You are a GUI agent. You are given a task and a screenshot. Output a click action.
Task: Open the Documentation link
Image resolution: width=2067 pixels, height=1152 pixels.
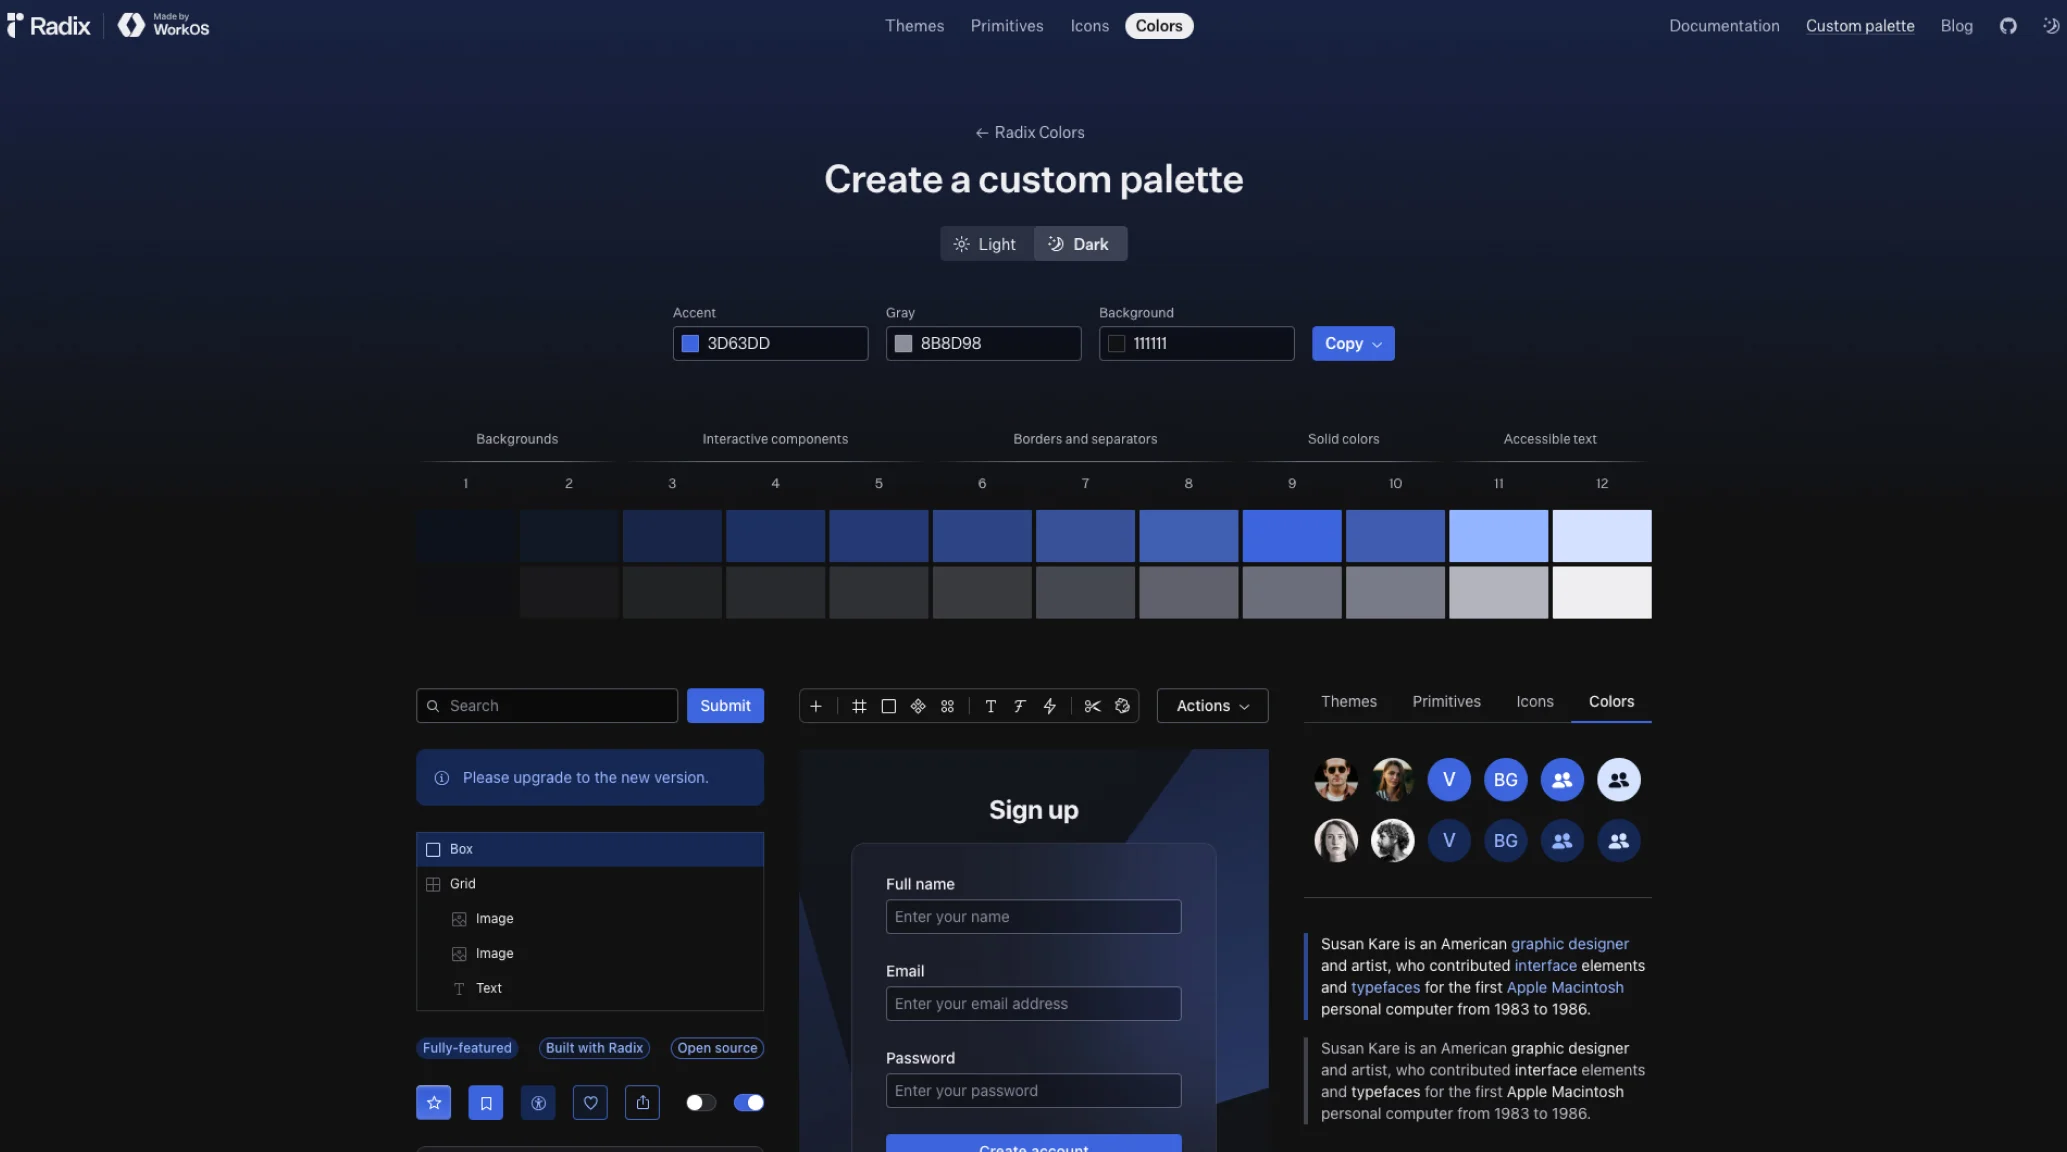1724,26
